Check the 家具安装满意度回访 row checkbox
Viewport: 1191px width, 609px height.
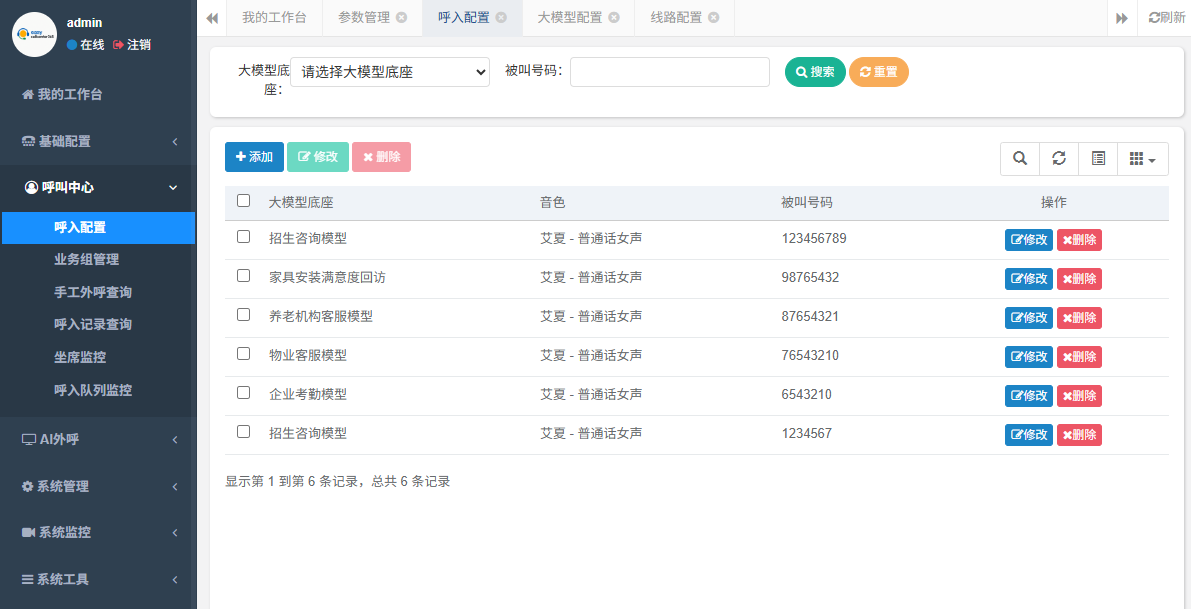pyautogui.click(x=243, y=276)
